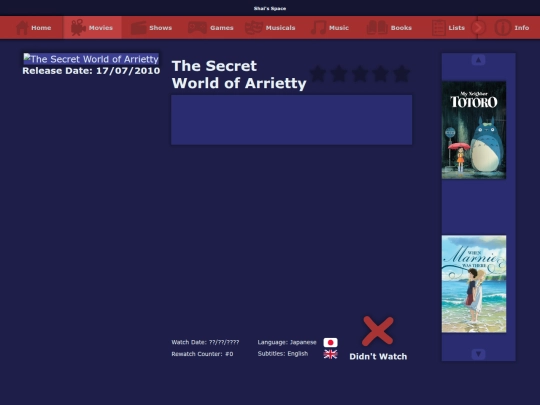Click the Games controller icon
The height and width of the screenshot is (405, 540).
point(197,28)
